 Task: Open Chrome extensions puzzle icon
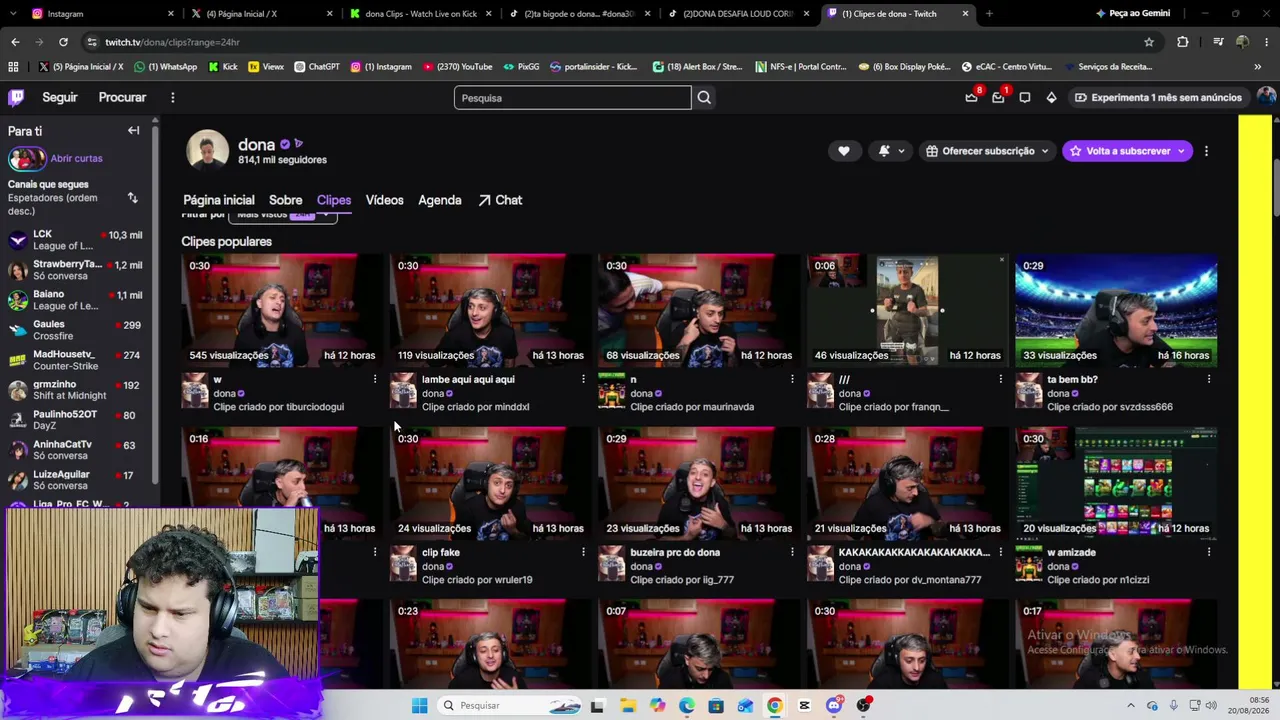[1183, 42]
